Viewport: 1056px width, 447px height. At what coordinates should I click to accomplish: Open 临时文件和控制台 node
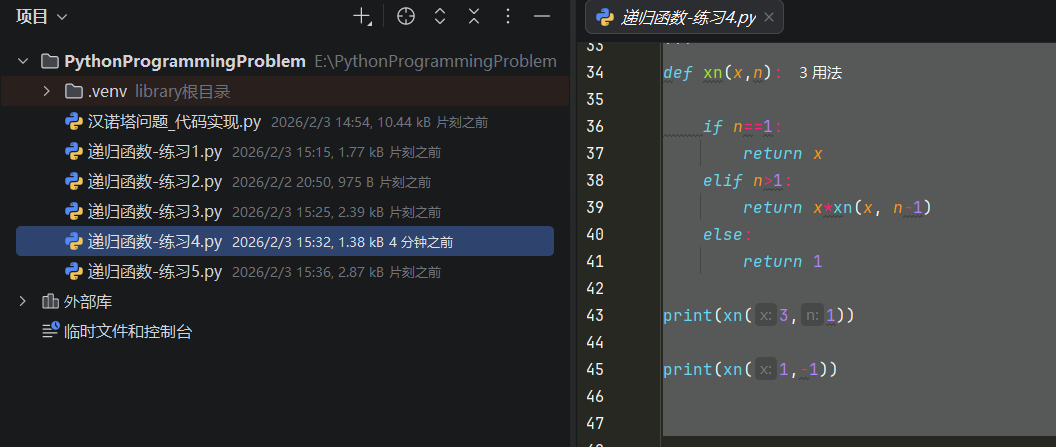128,331
